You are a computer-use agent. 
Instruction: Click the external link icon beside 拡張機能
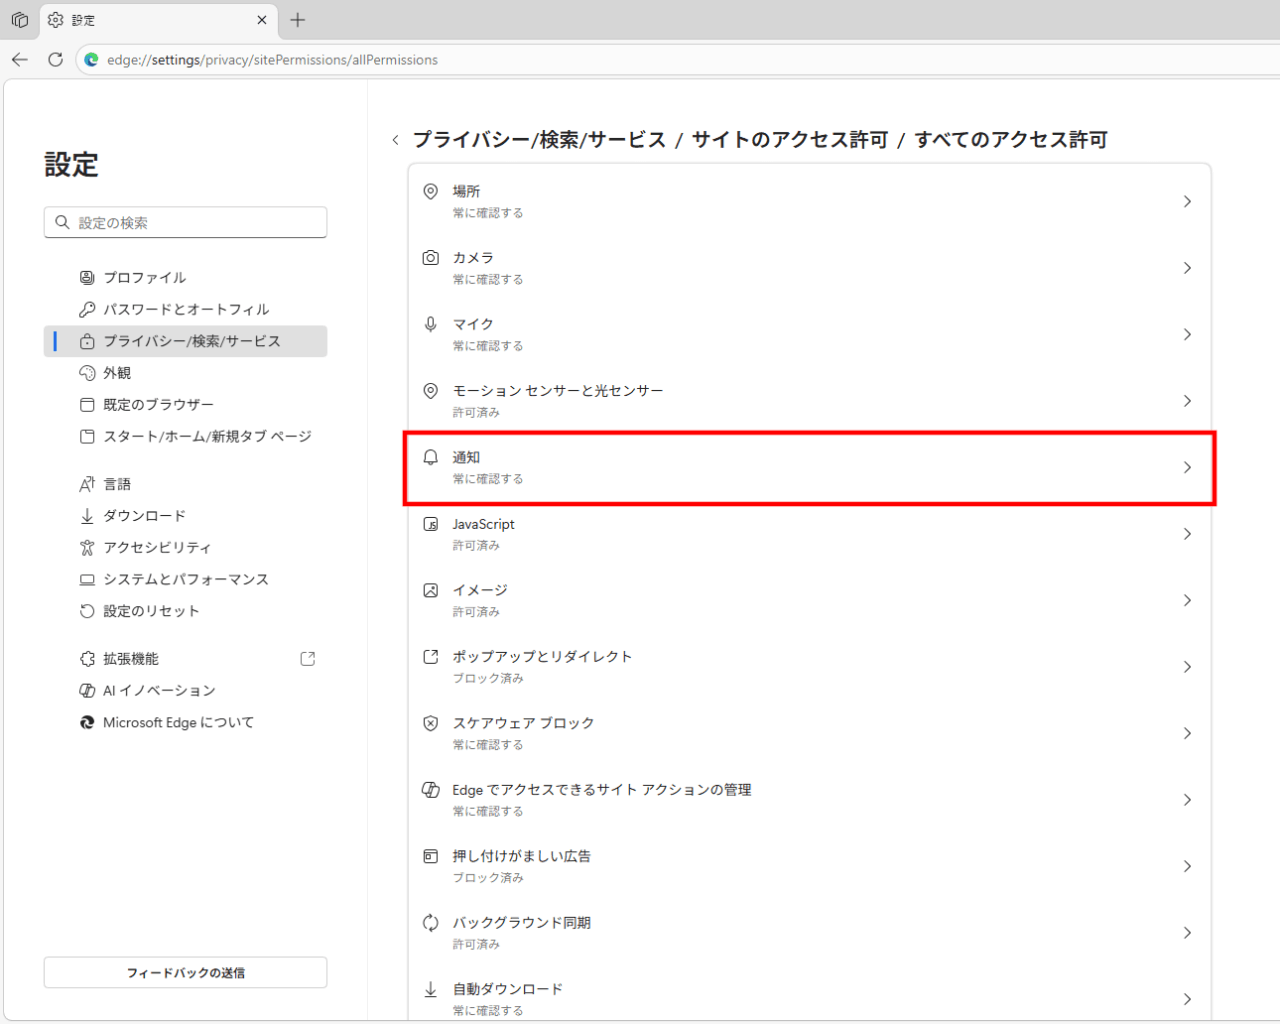tap(308, 659)
